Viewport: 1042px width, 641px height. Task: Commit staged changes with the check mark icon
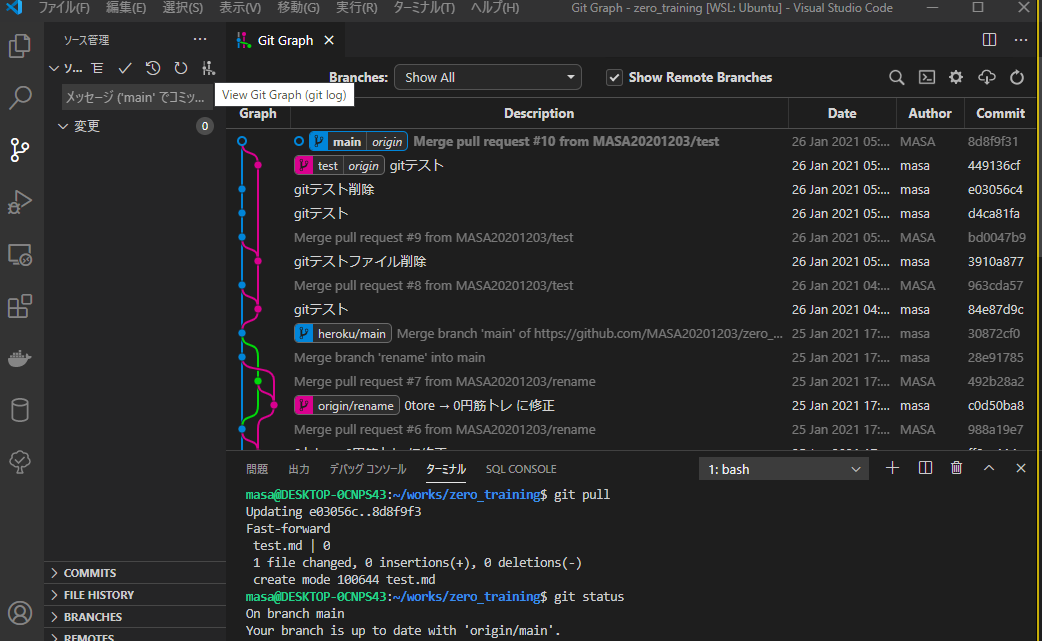pyautogui.click(x=124, y=68)
